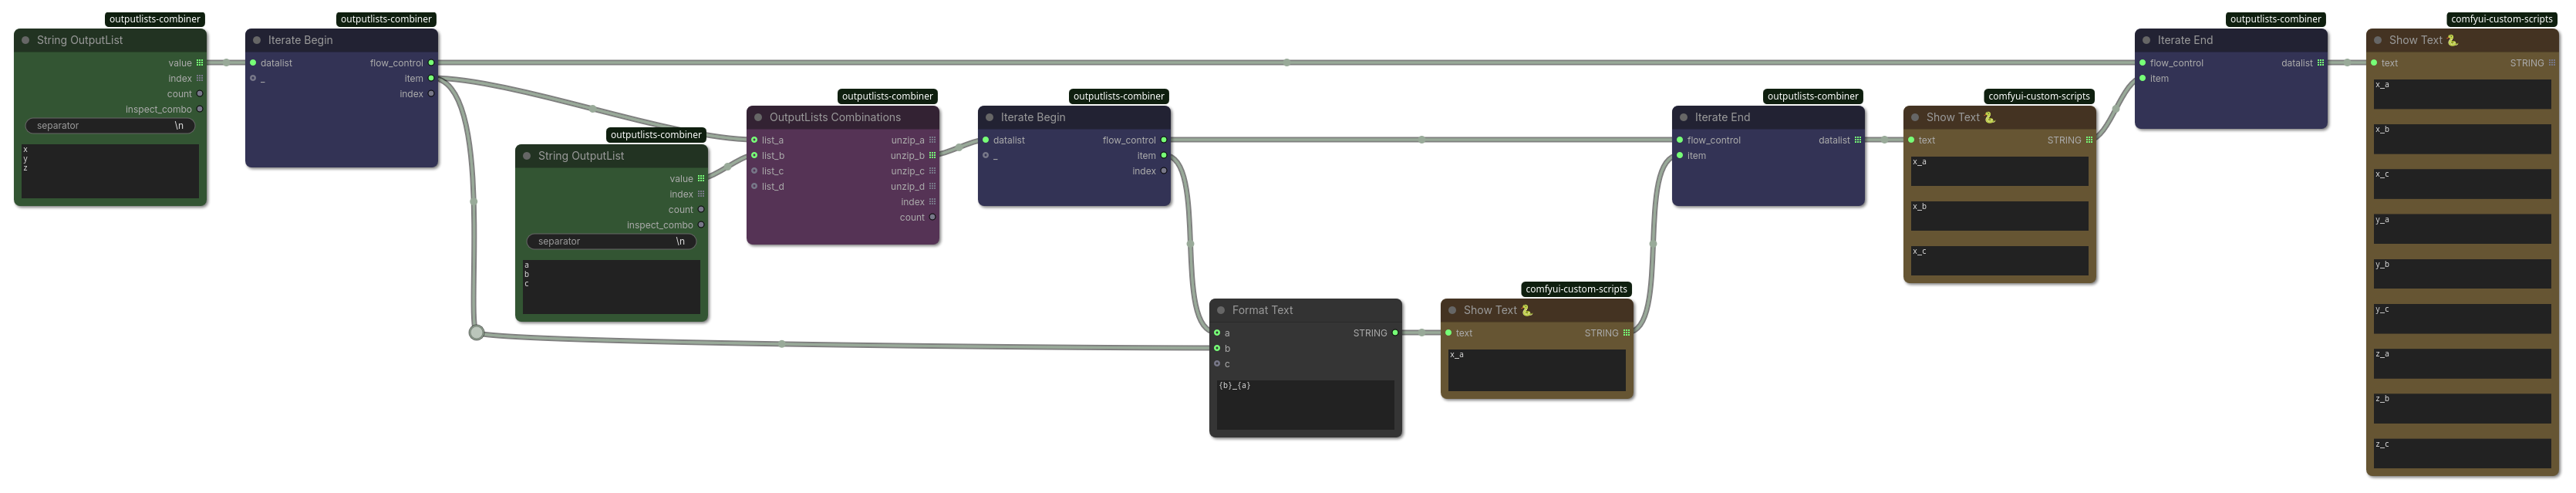The width and height of the screenshot is (2576, 493).
Task: Click the unzip_a output socket
Action: pyautogui.click(x=932, y=140)
